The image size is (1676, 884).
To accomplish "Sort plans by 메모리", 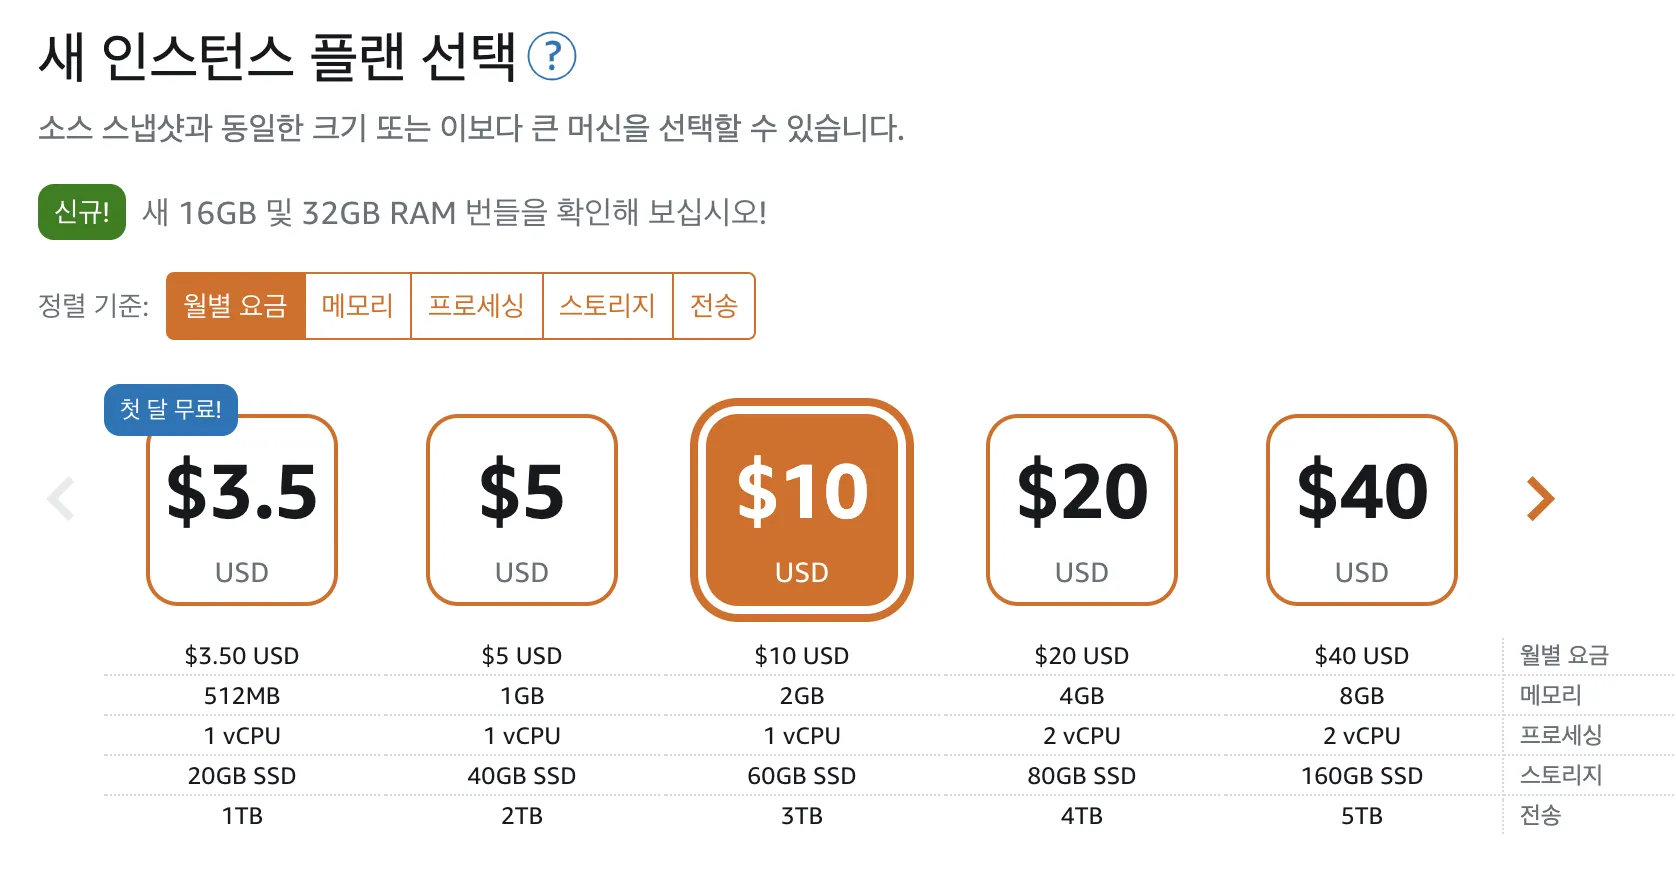I will pos(358,306).
